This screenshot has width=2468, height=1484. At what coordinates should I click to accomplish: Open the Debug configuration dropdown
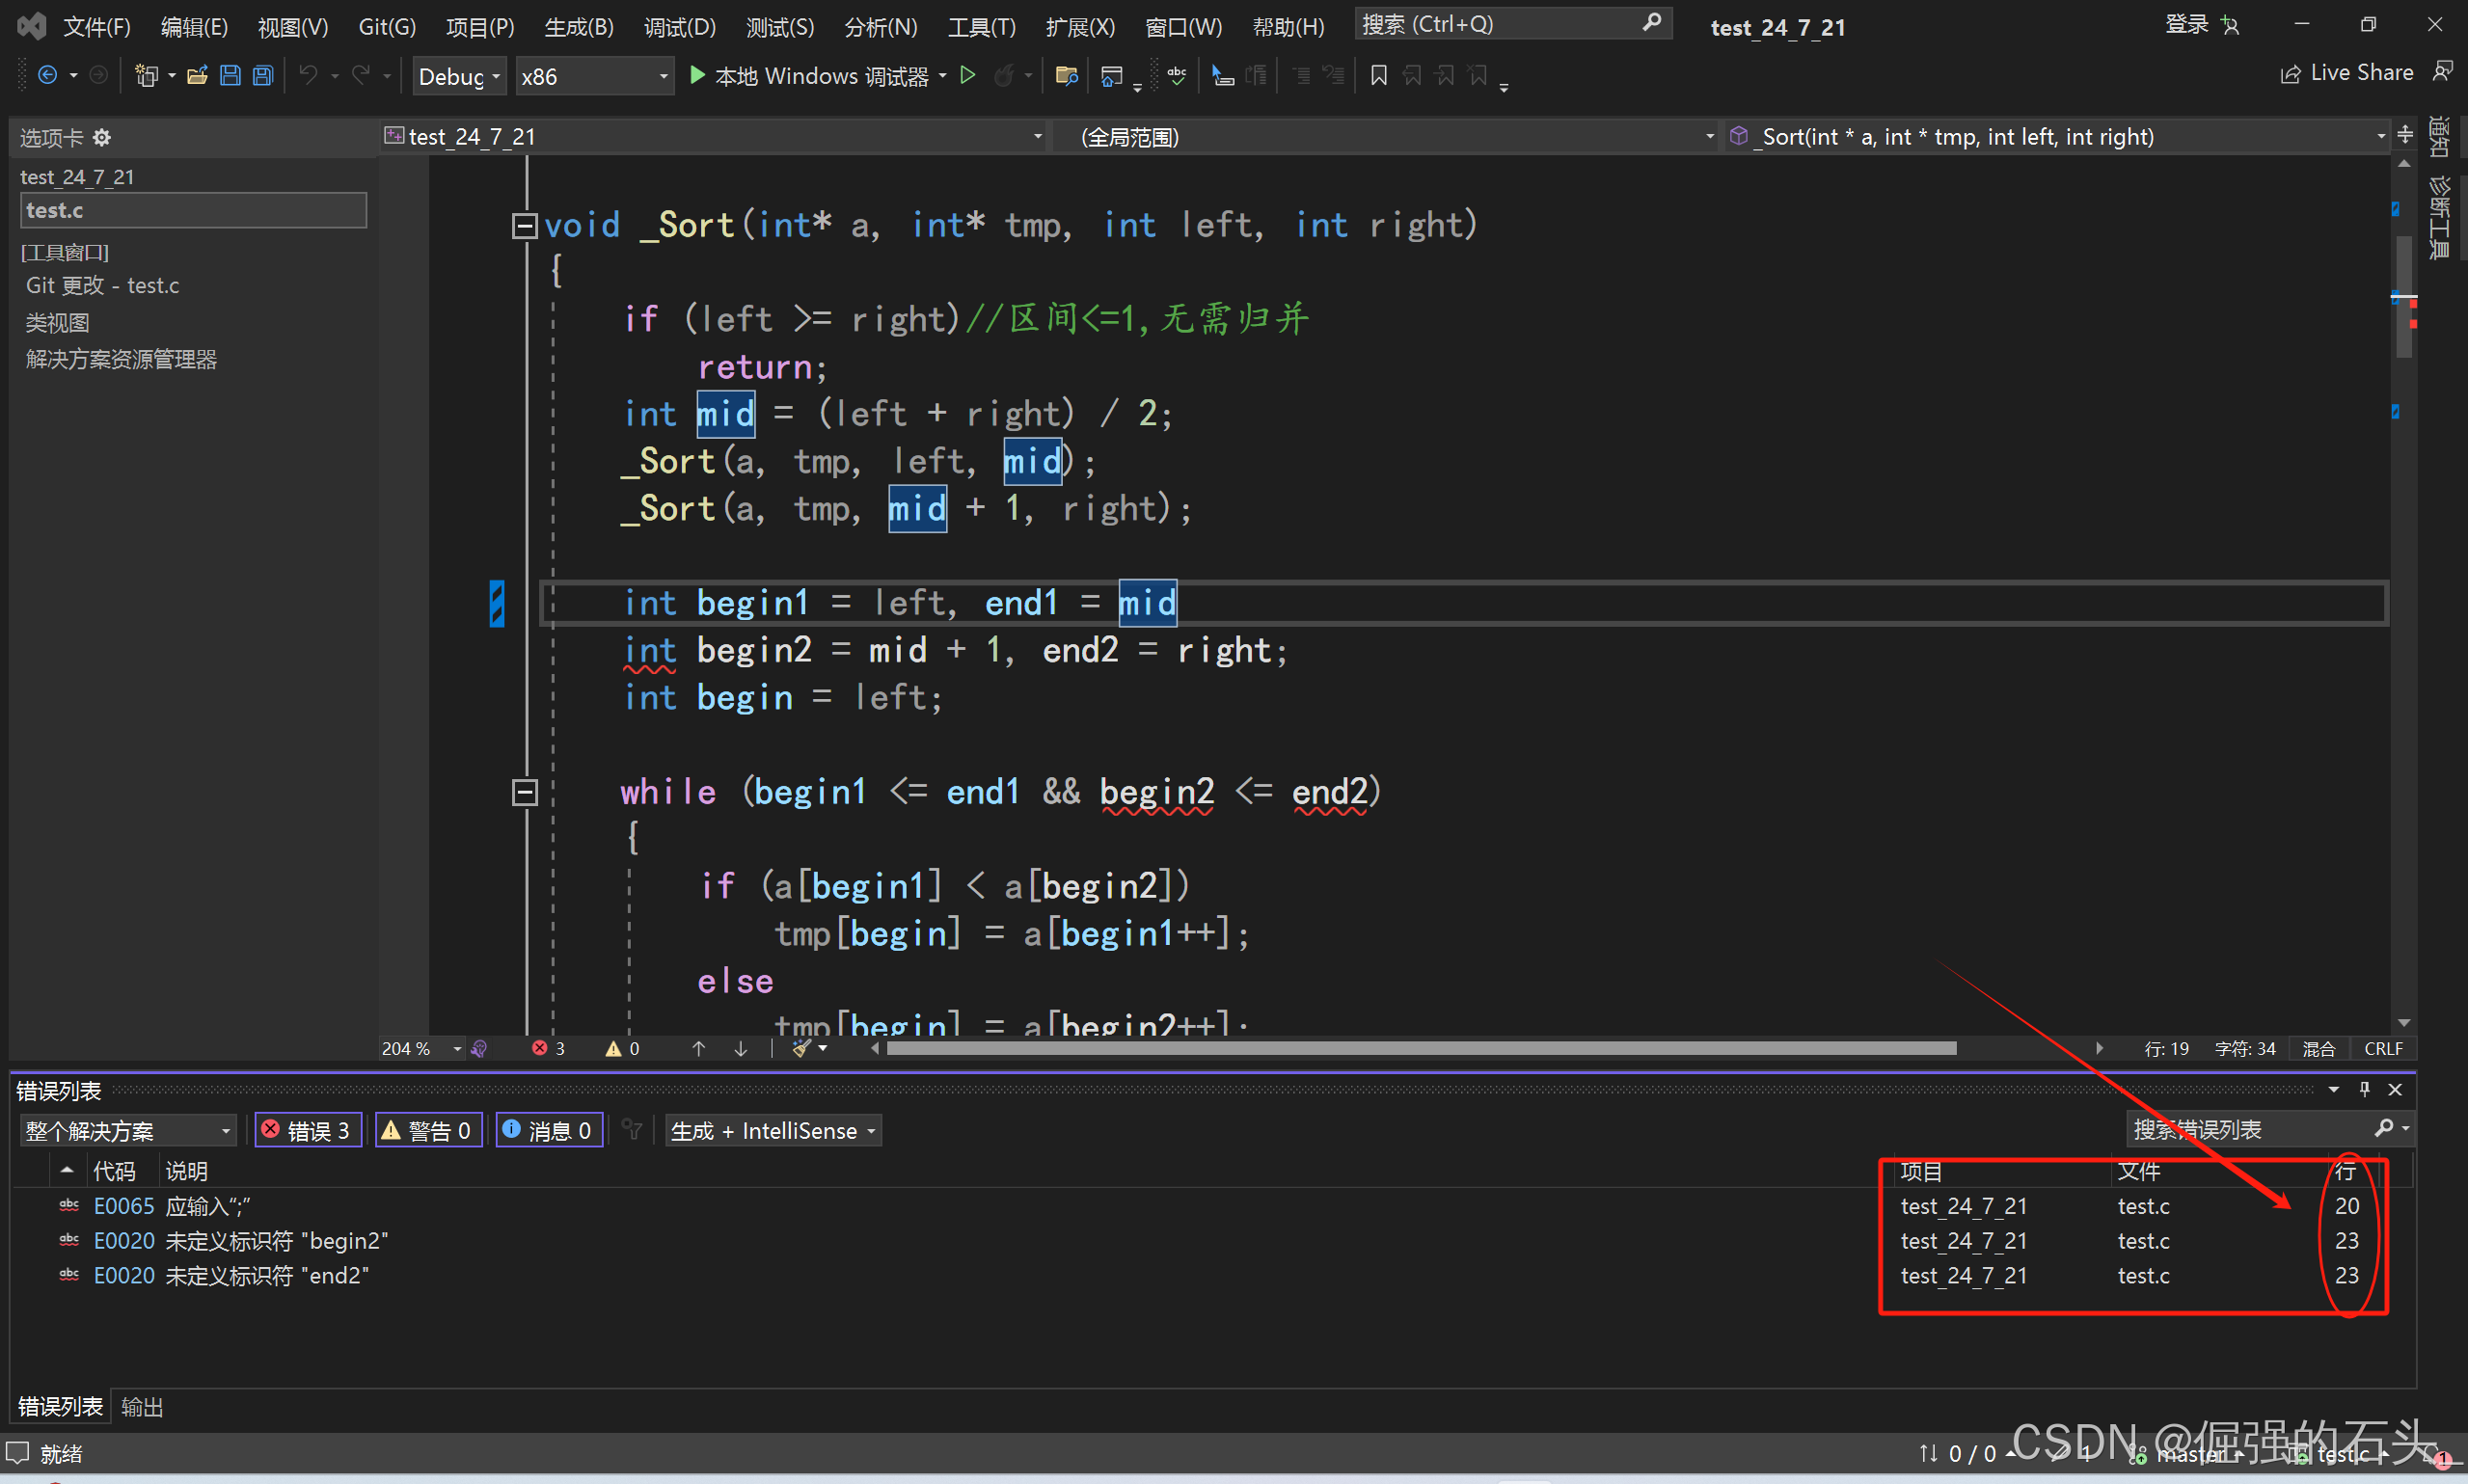pos(459,77)
